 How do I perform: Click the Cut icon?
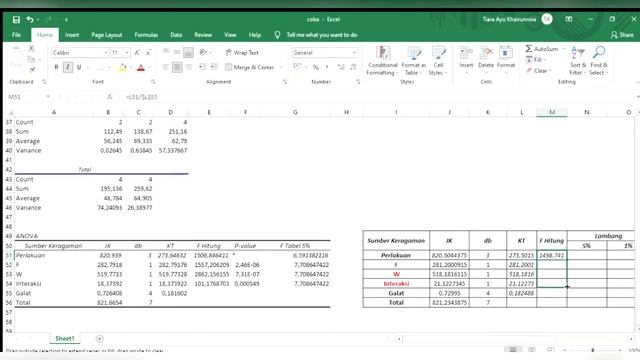click(x=31, y=49)
